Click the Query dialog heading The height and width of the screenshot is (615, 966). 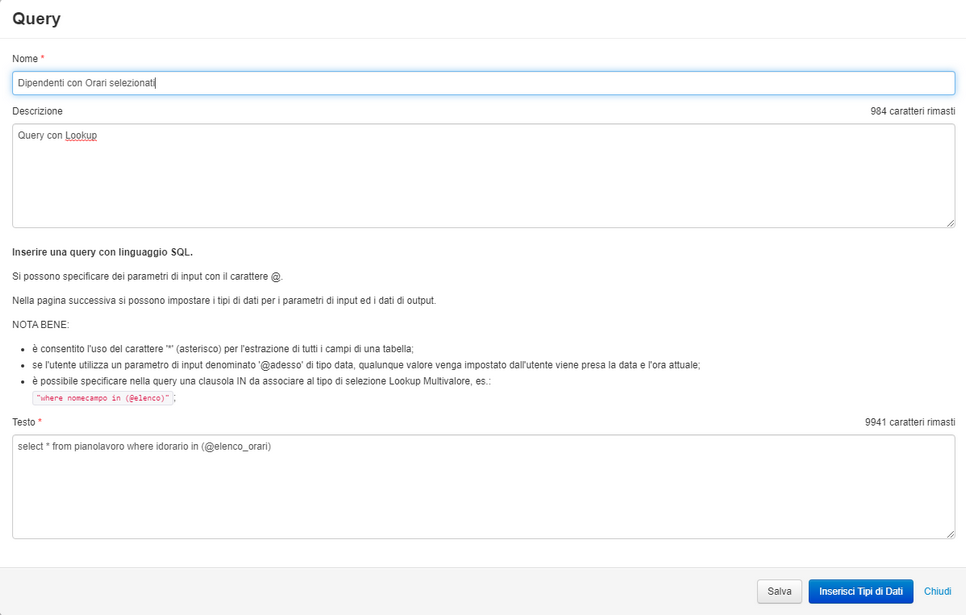(x=36, y=18)
